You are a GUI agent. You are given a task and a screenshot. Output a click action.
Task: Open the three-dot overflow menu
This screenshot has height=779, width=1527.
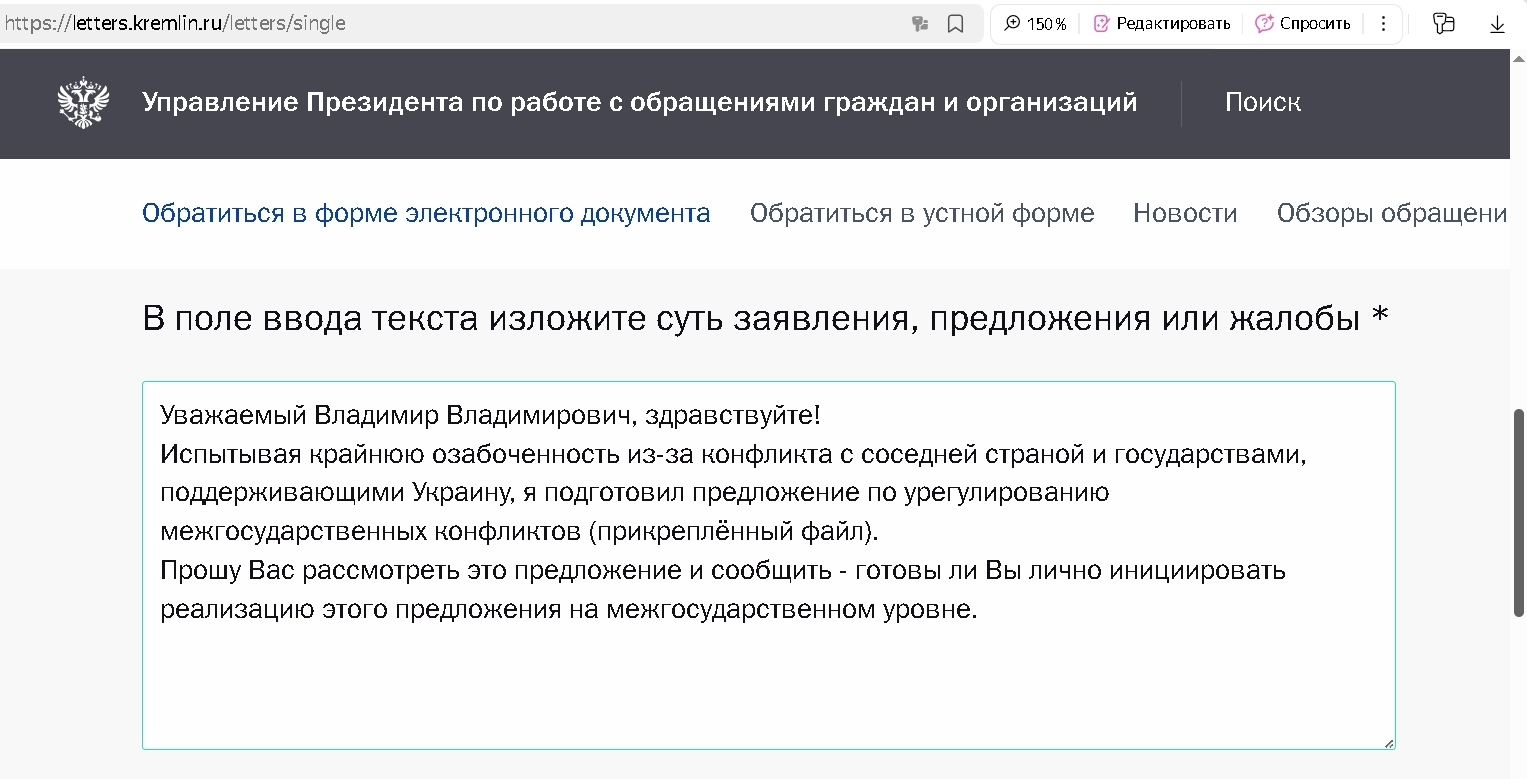pyautogui.click(x=1383, y=23)
